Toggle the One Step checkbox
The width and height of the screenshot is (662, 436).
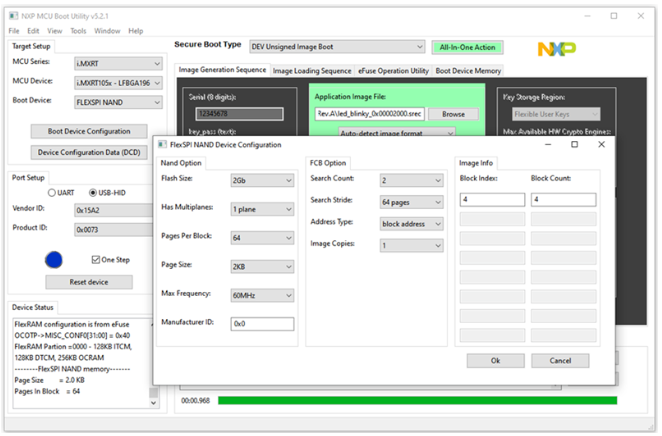point(96,260)
